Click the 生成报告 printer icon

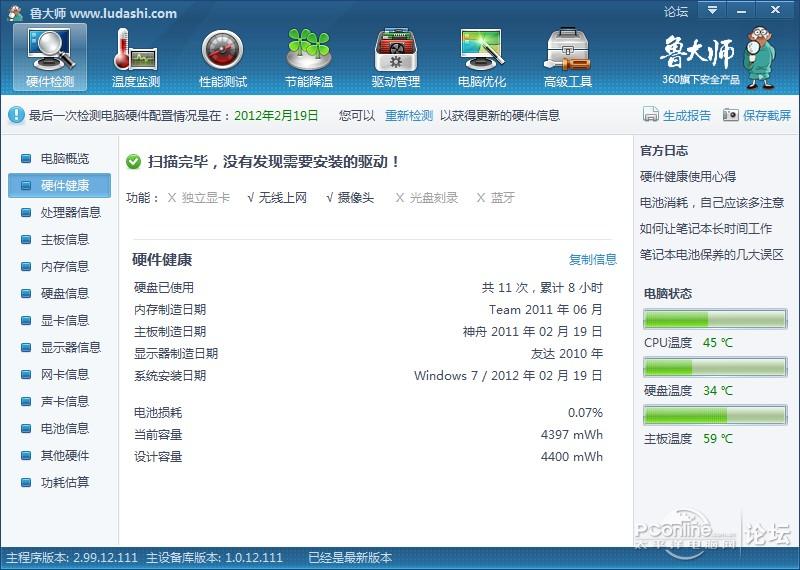tap(651, 115)
